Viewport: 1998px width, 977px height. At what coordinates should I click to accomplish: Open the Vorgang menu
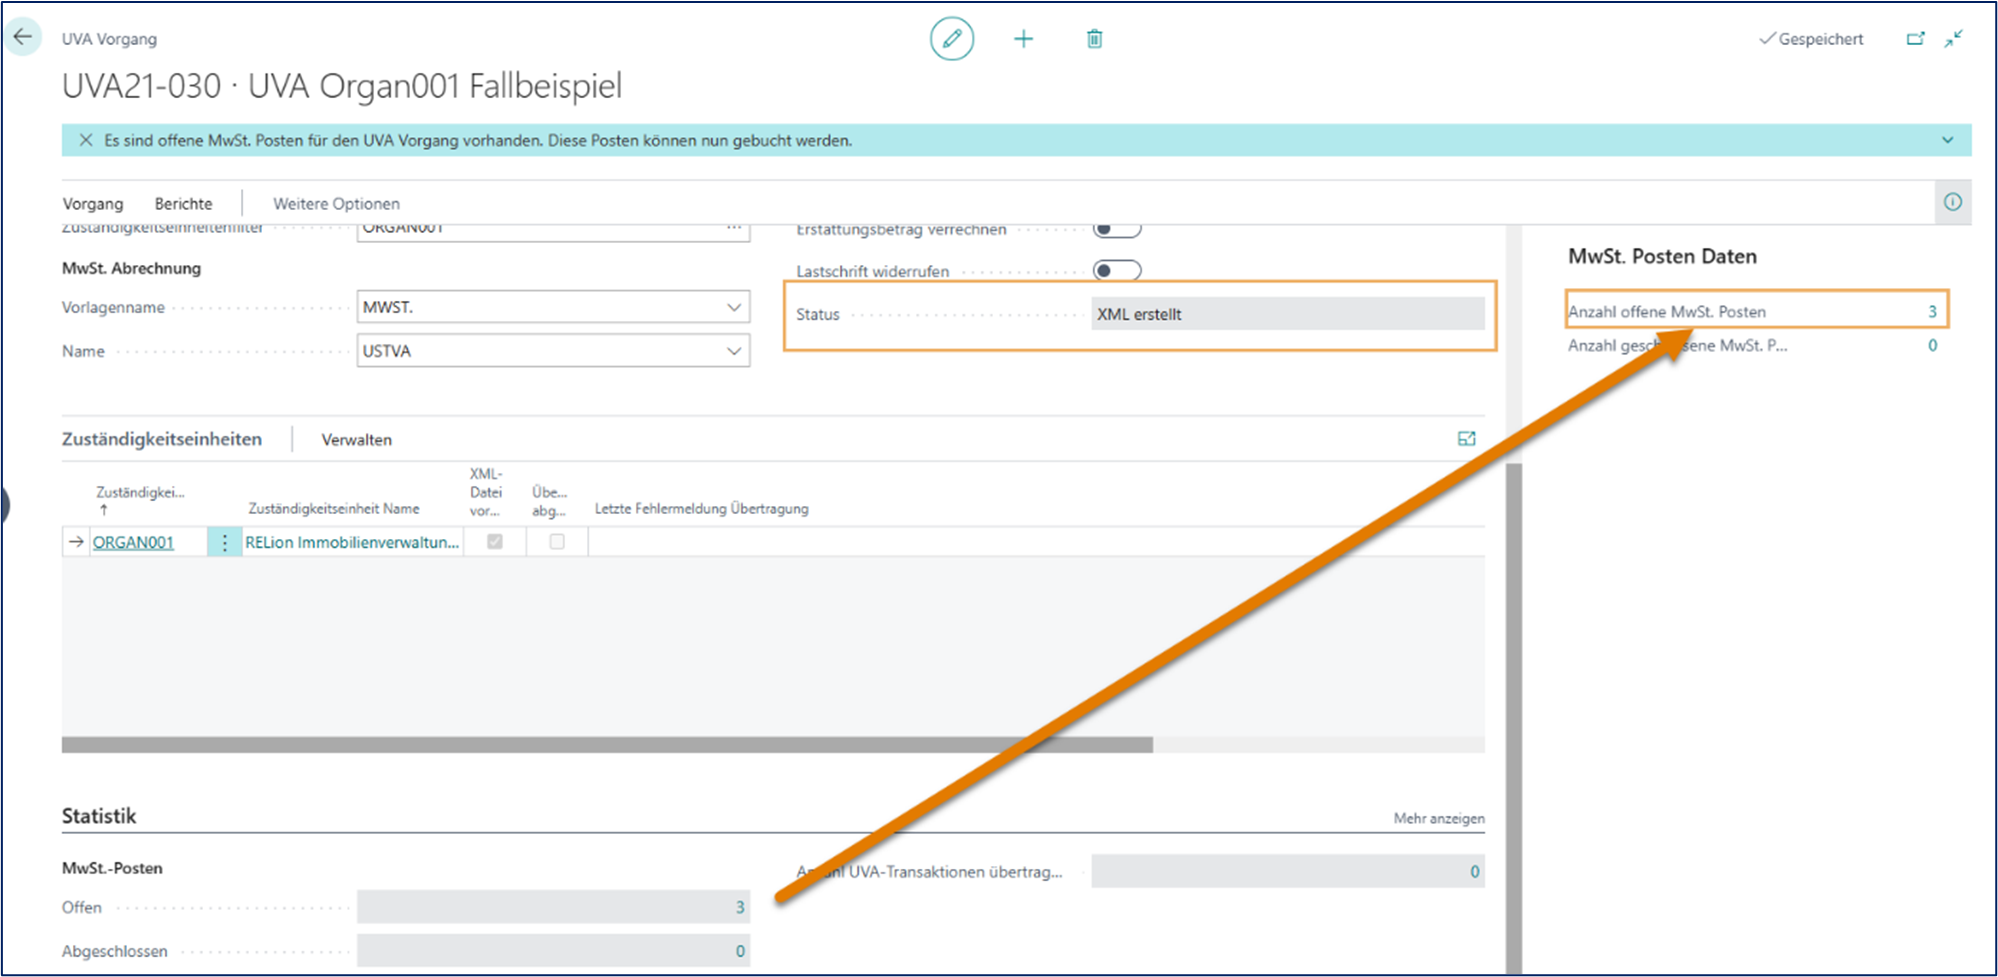93,204
